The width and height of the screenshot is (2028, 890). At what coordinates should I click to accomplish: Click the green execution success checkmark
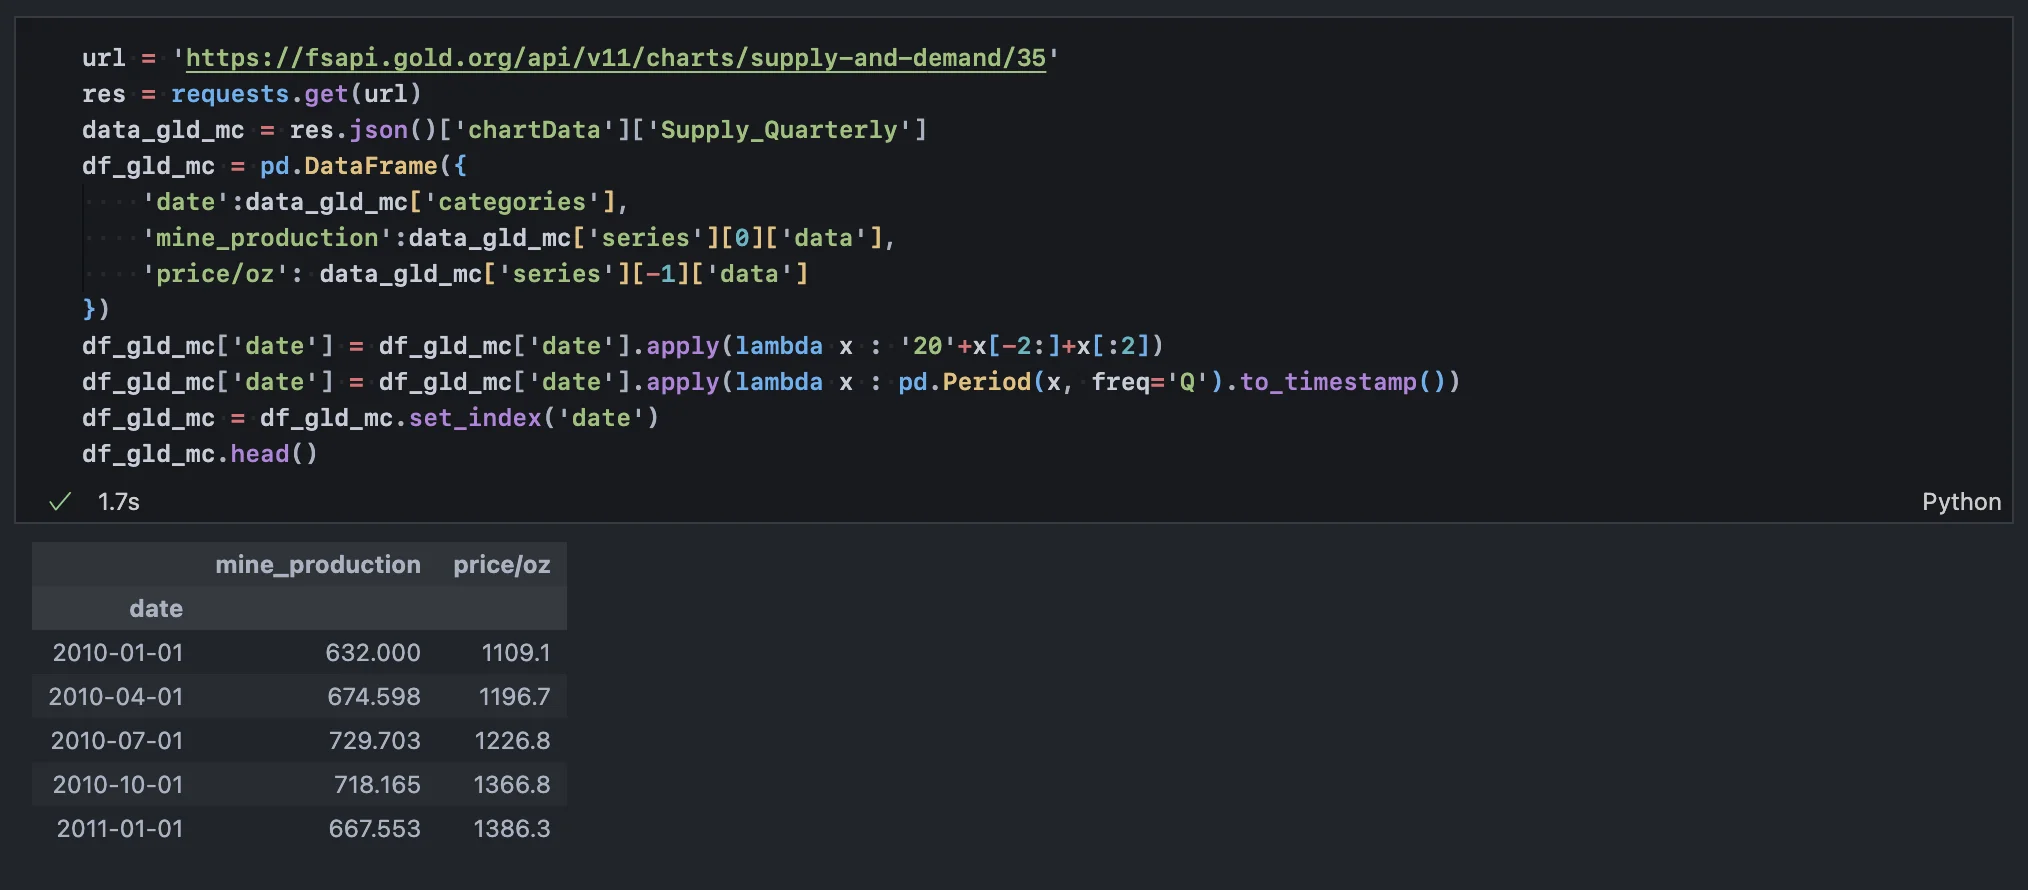pos(60,502)
